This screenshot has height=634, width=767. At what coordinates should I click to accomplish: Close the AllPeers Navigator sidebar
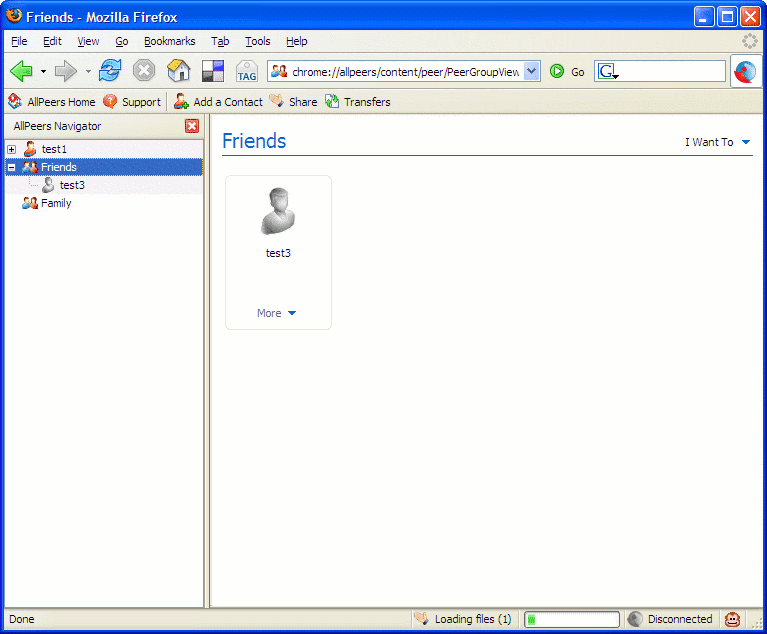coord(192,126)
